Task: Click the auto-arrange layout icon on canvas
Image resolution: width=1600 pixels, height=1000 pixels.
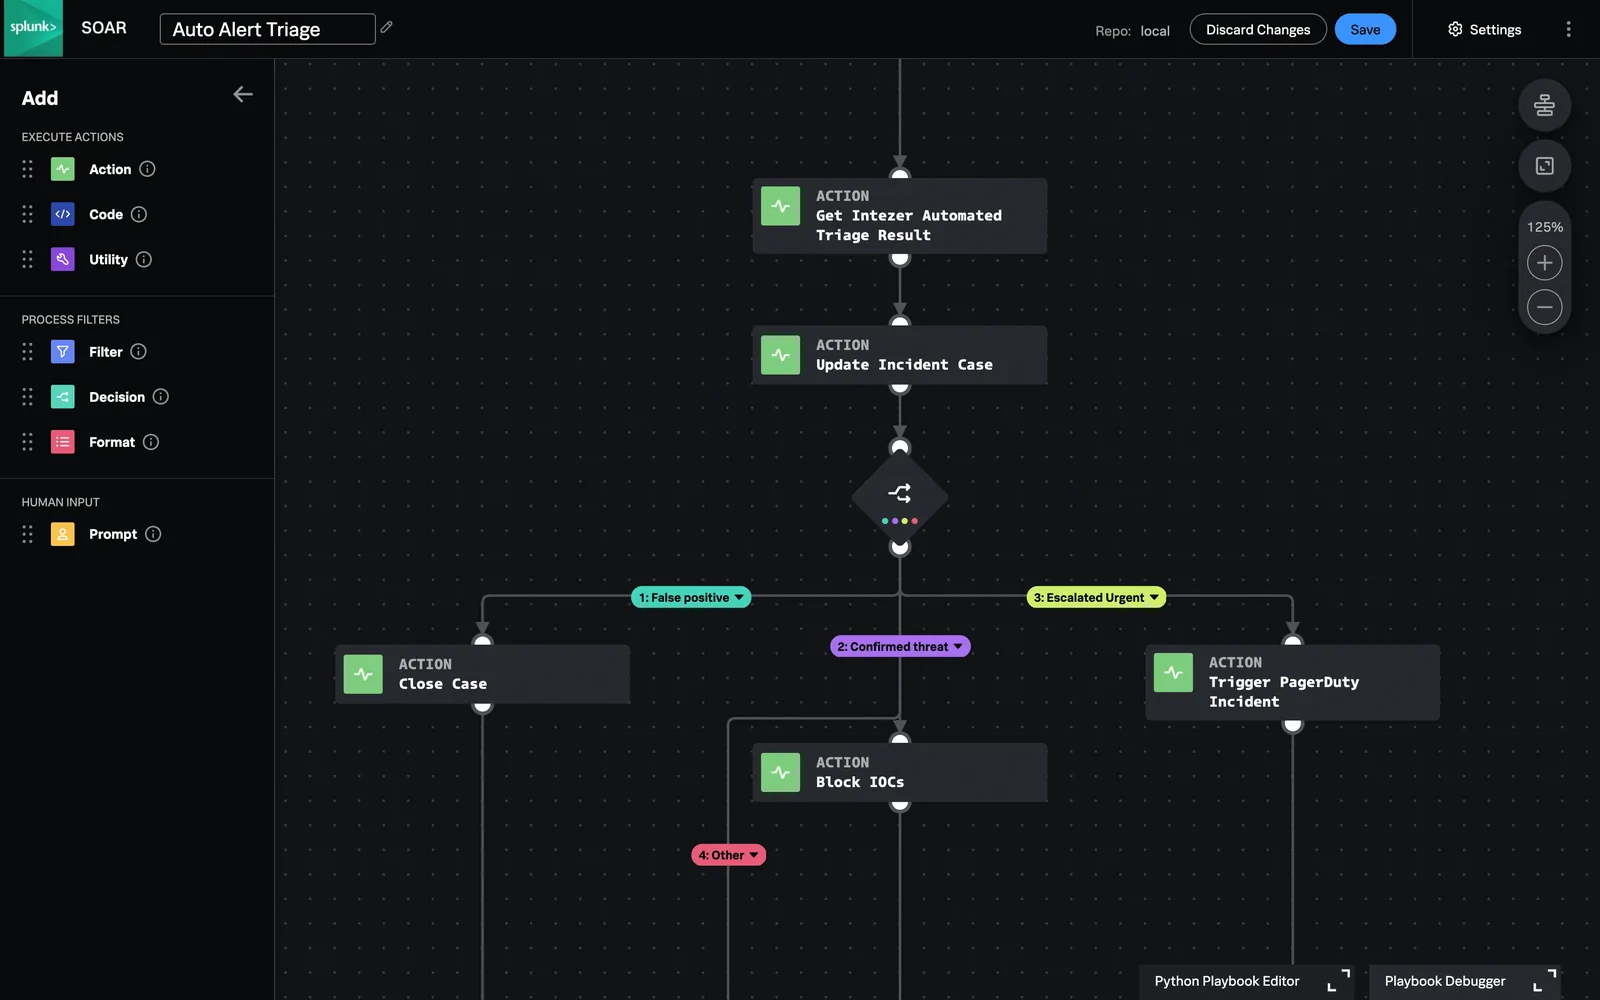Action: click(x=1544, y=105)
